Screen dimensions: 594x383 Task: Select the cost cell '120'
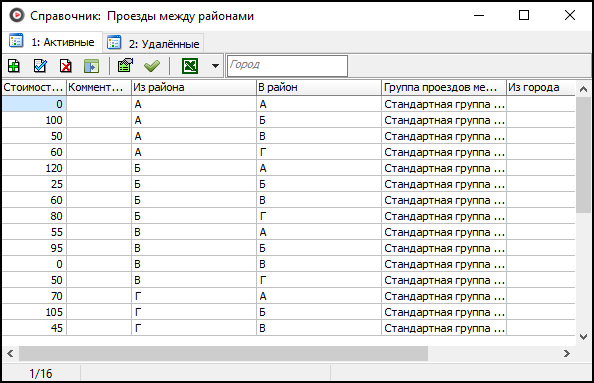(x=34, y=168)
